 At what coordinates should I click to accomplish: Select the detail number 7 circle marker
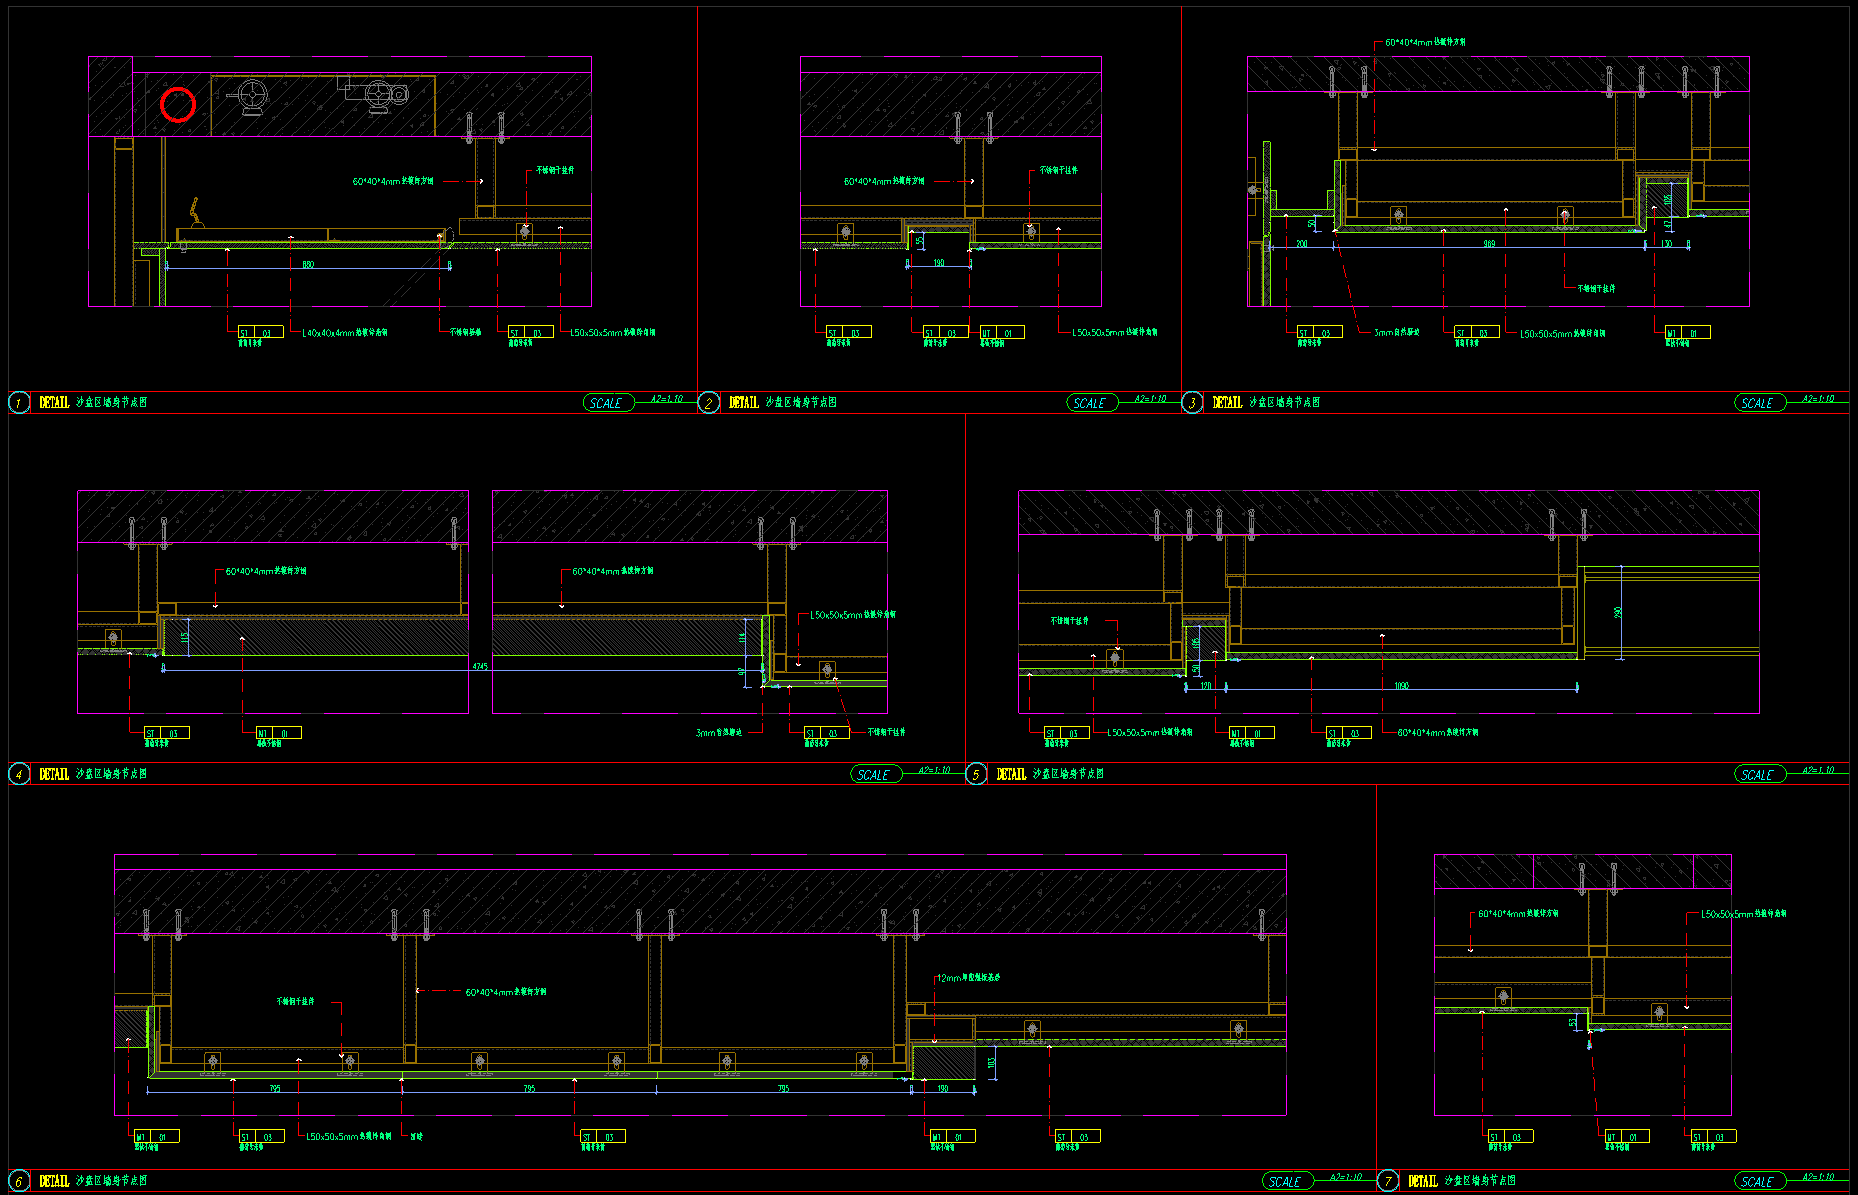pos(1387,1181)
